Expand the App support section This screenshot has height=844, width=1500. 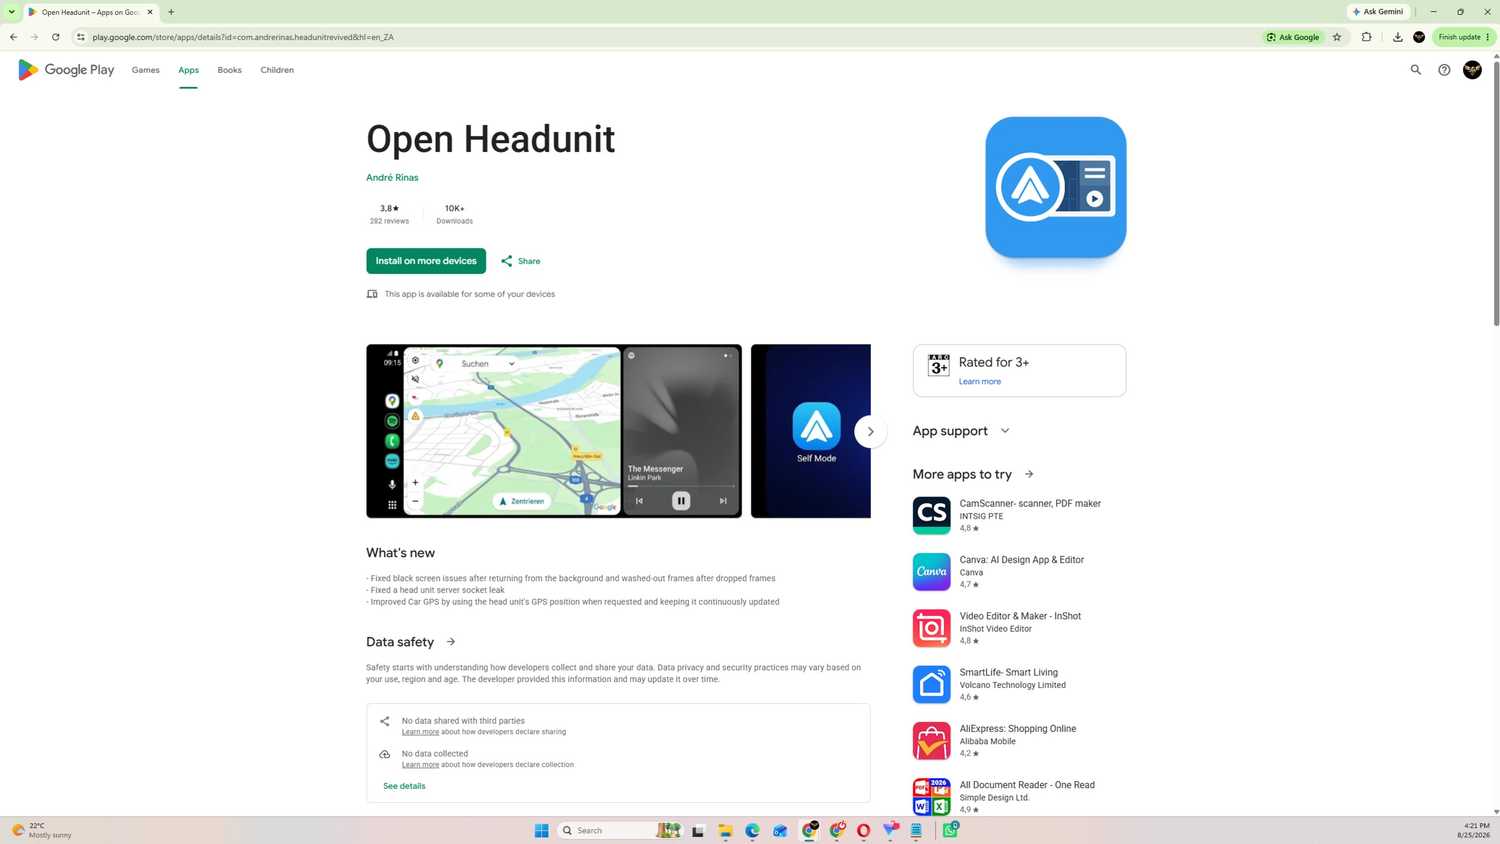(1005, 431)
